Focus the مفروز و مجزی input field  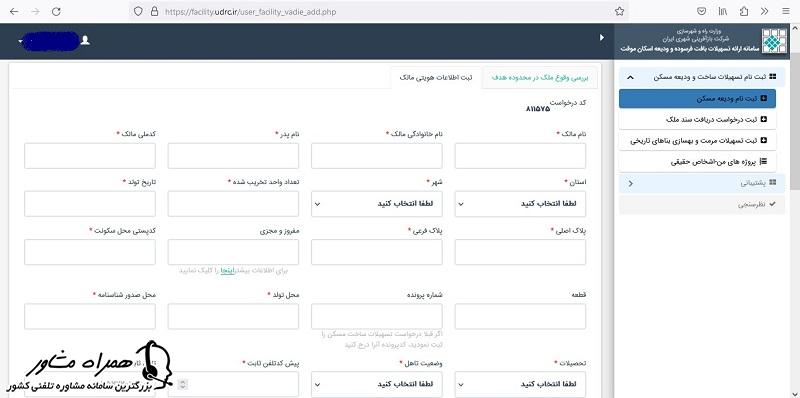coord(233,252)
